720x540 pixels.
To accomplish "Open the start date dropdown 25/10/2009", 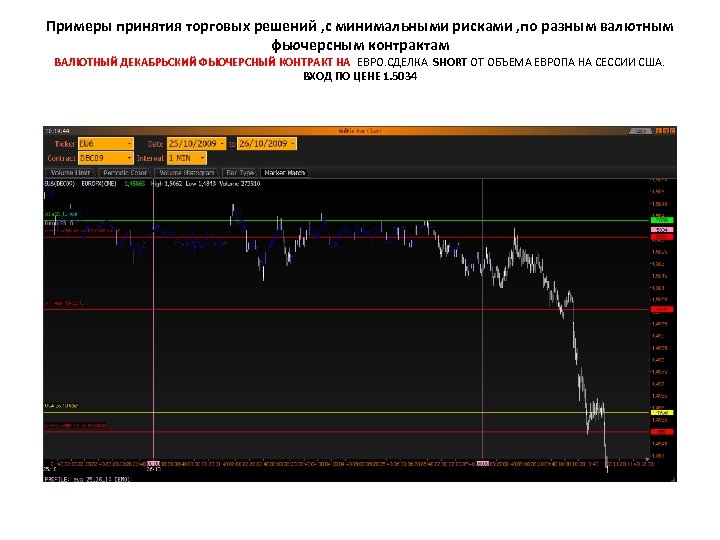I will (197, 144).
